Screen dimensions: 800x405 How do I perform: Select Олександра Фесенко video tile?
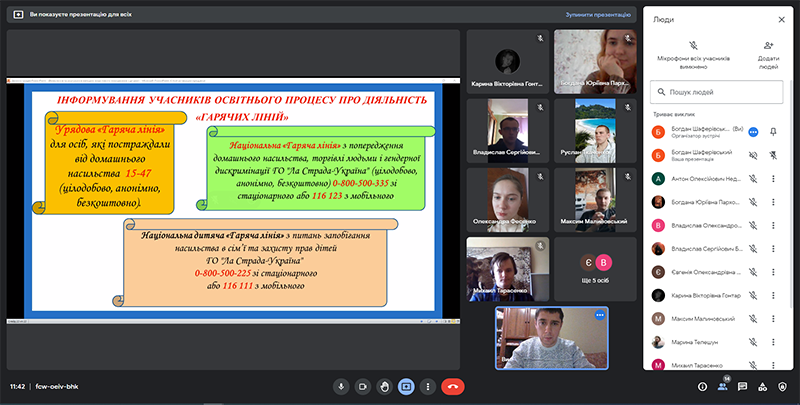pos(508,200)
